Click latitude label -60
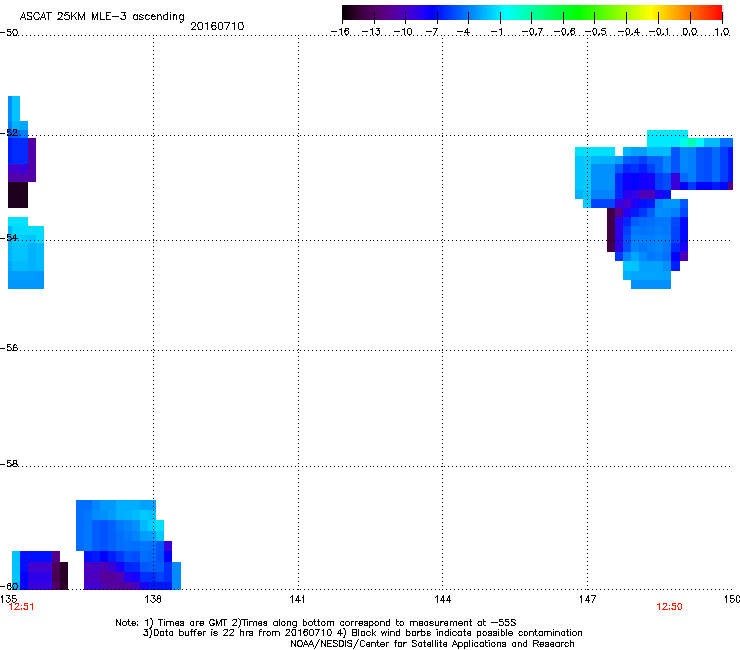Viewport: 740px width, 650px height. coord(9,586)
